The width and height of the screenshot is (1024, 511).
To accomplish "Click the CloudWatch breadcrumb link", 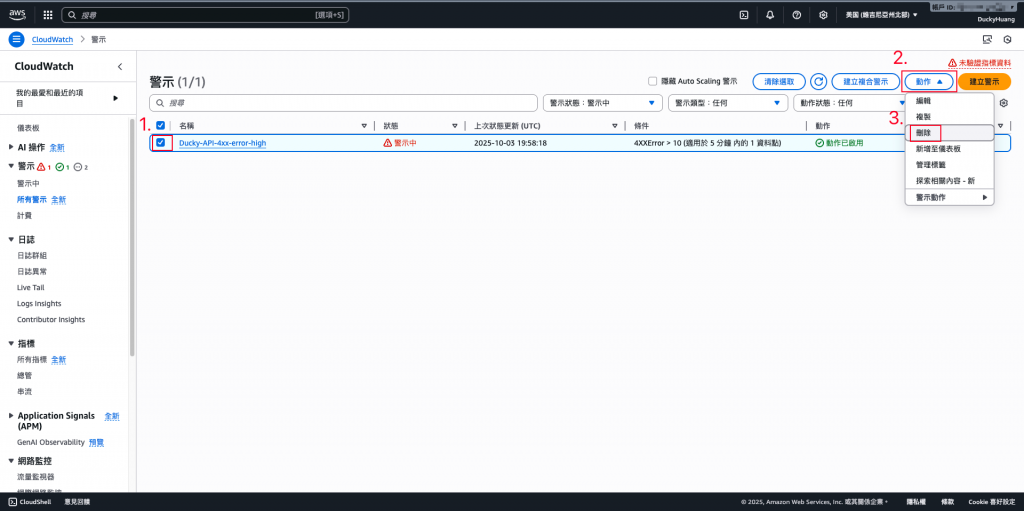I will pyautogui.click(x=52, y=39).
